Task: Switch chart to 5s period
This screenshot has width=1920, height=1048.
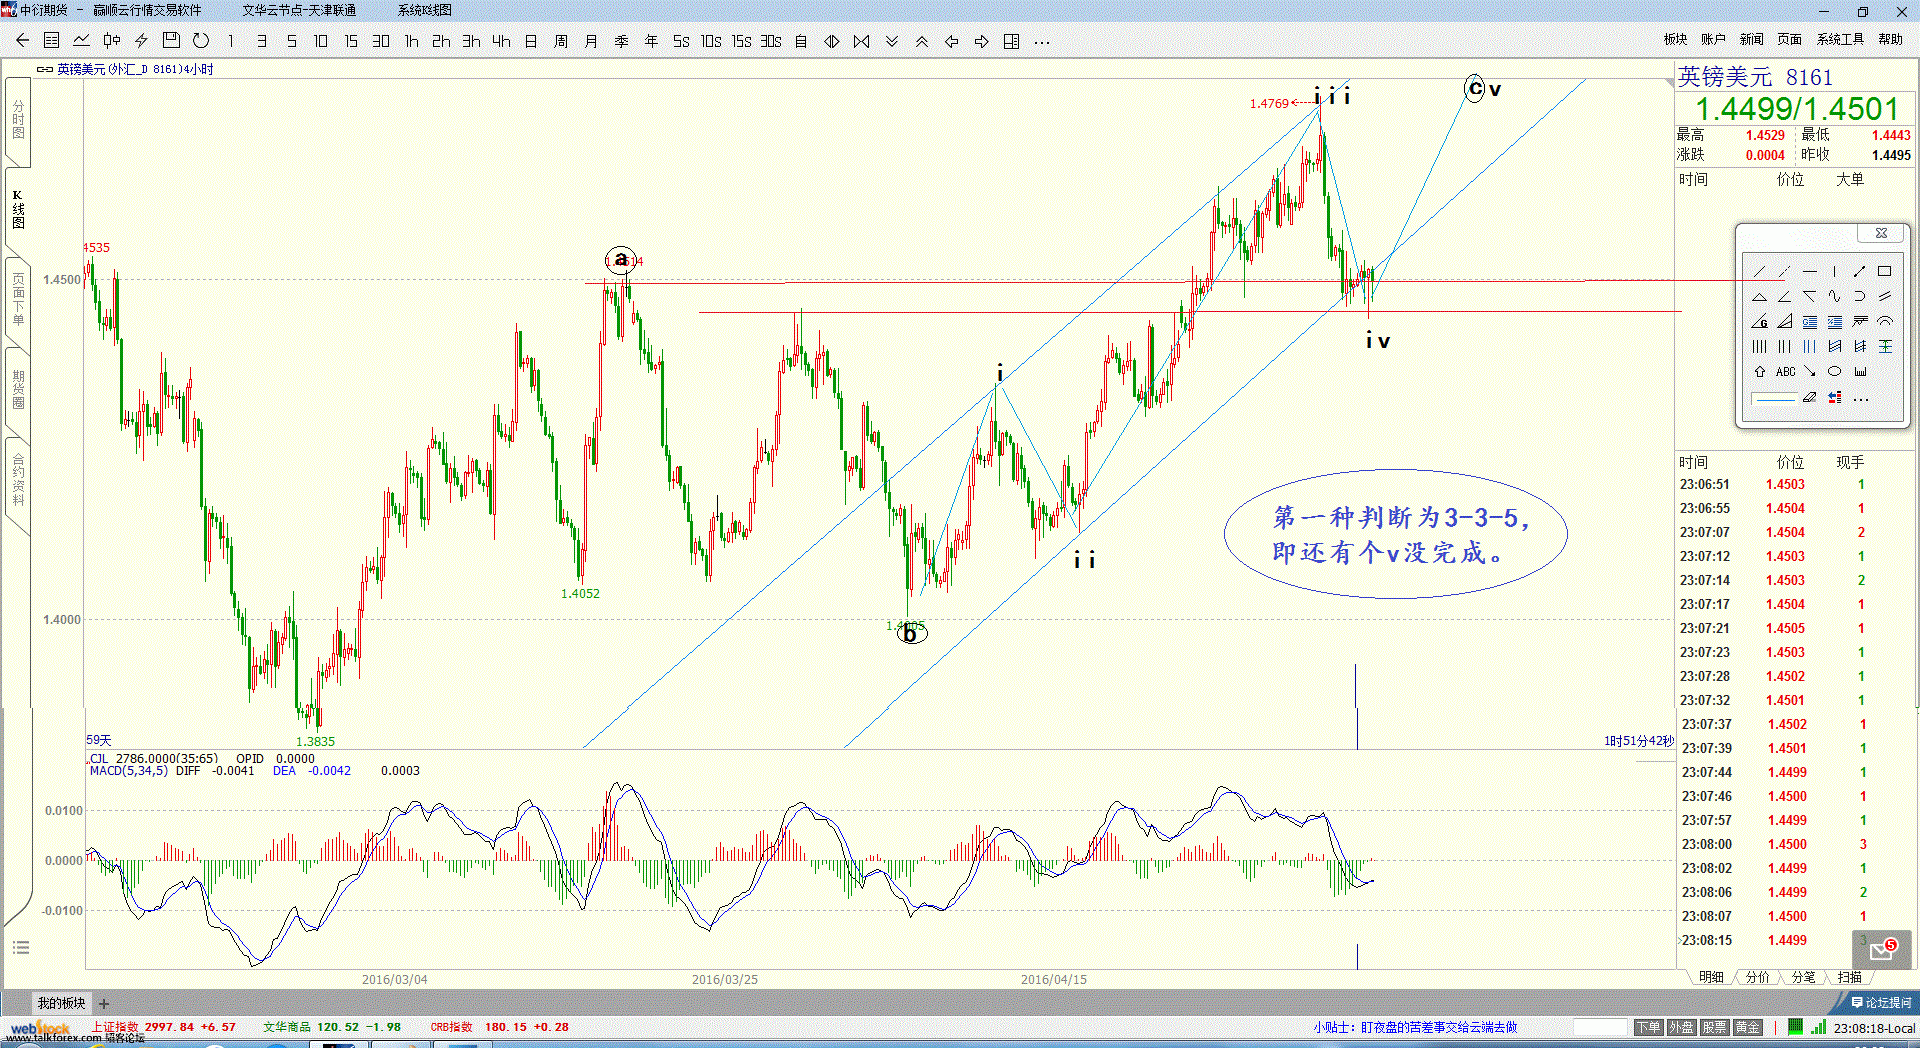Action: [681, 41]
